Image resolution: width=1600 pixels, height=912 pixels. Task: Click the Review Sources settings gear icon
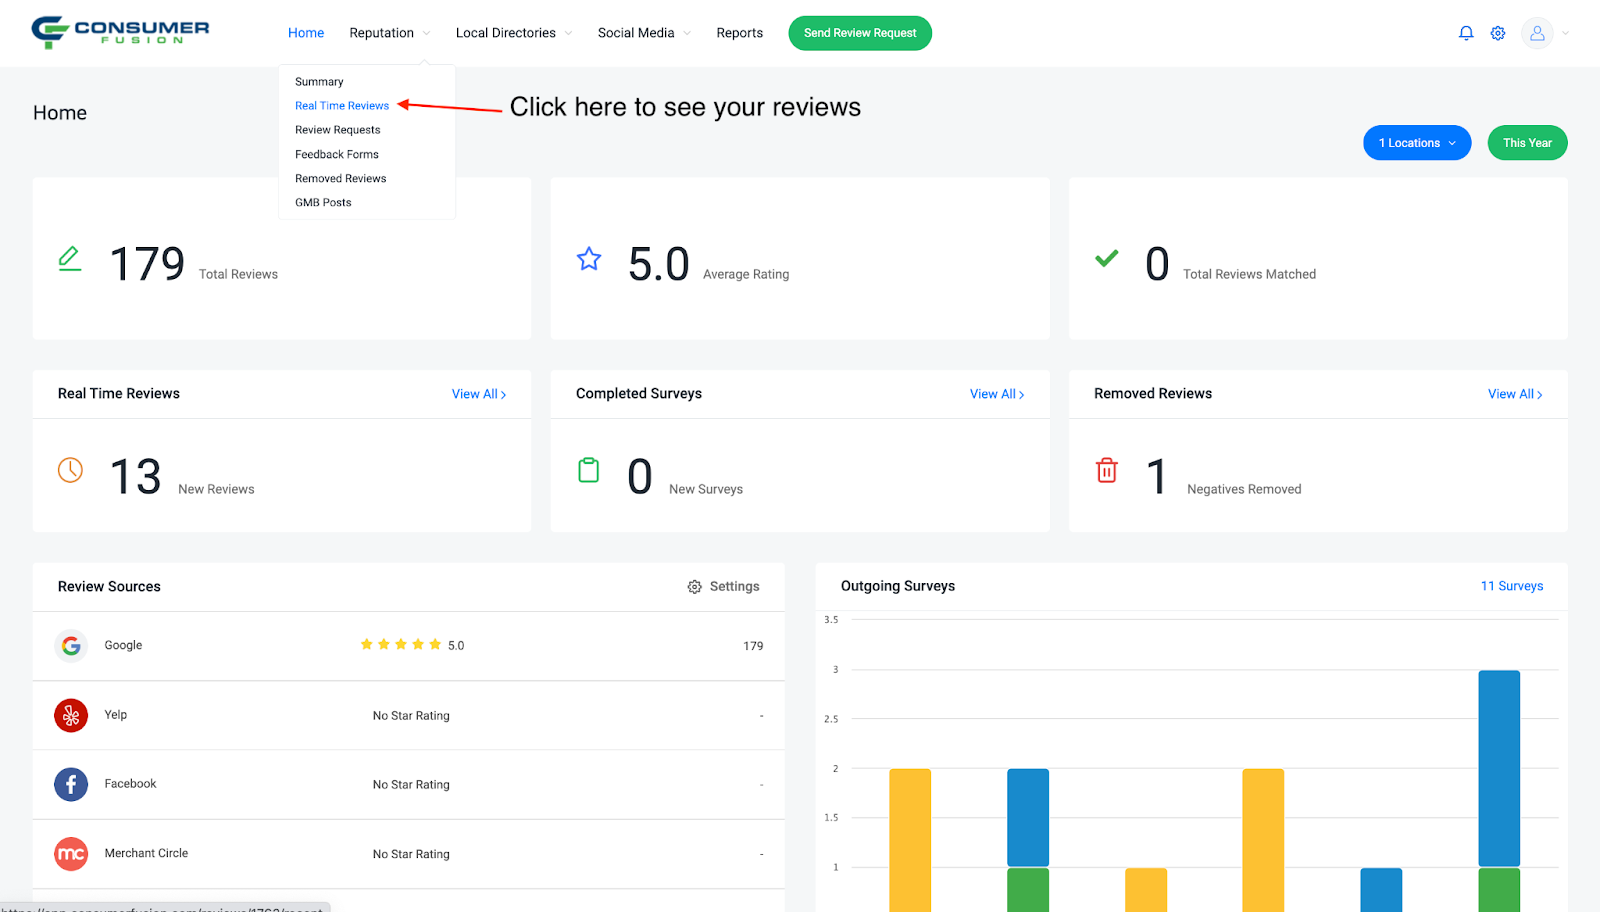[694, 587]
